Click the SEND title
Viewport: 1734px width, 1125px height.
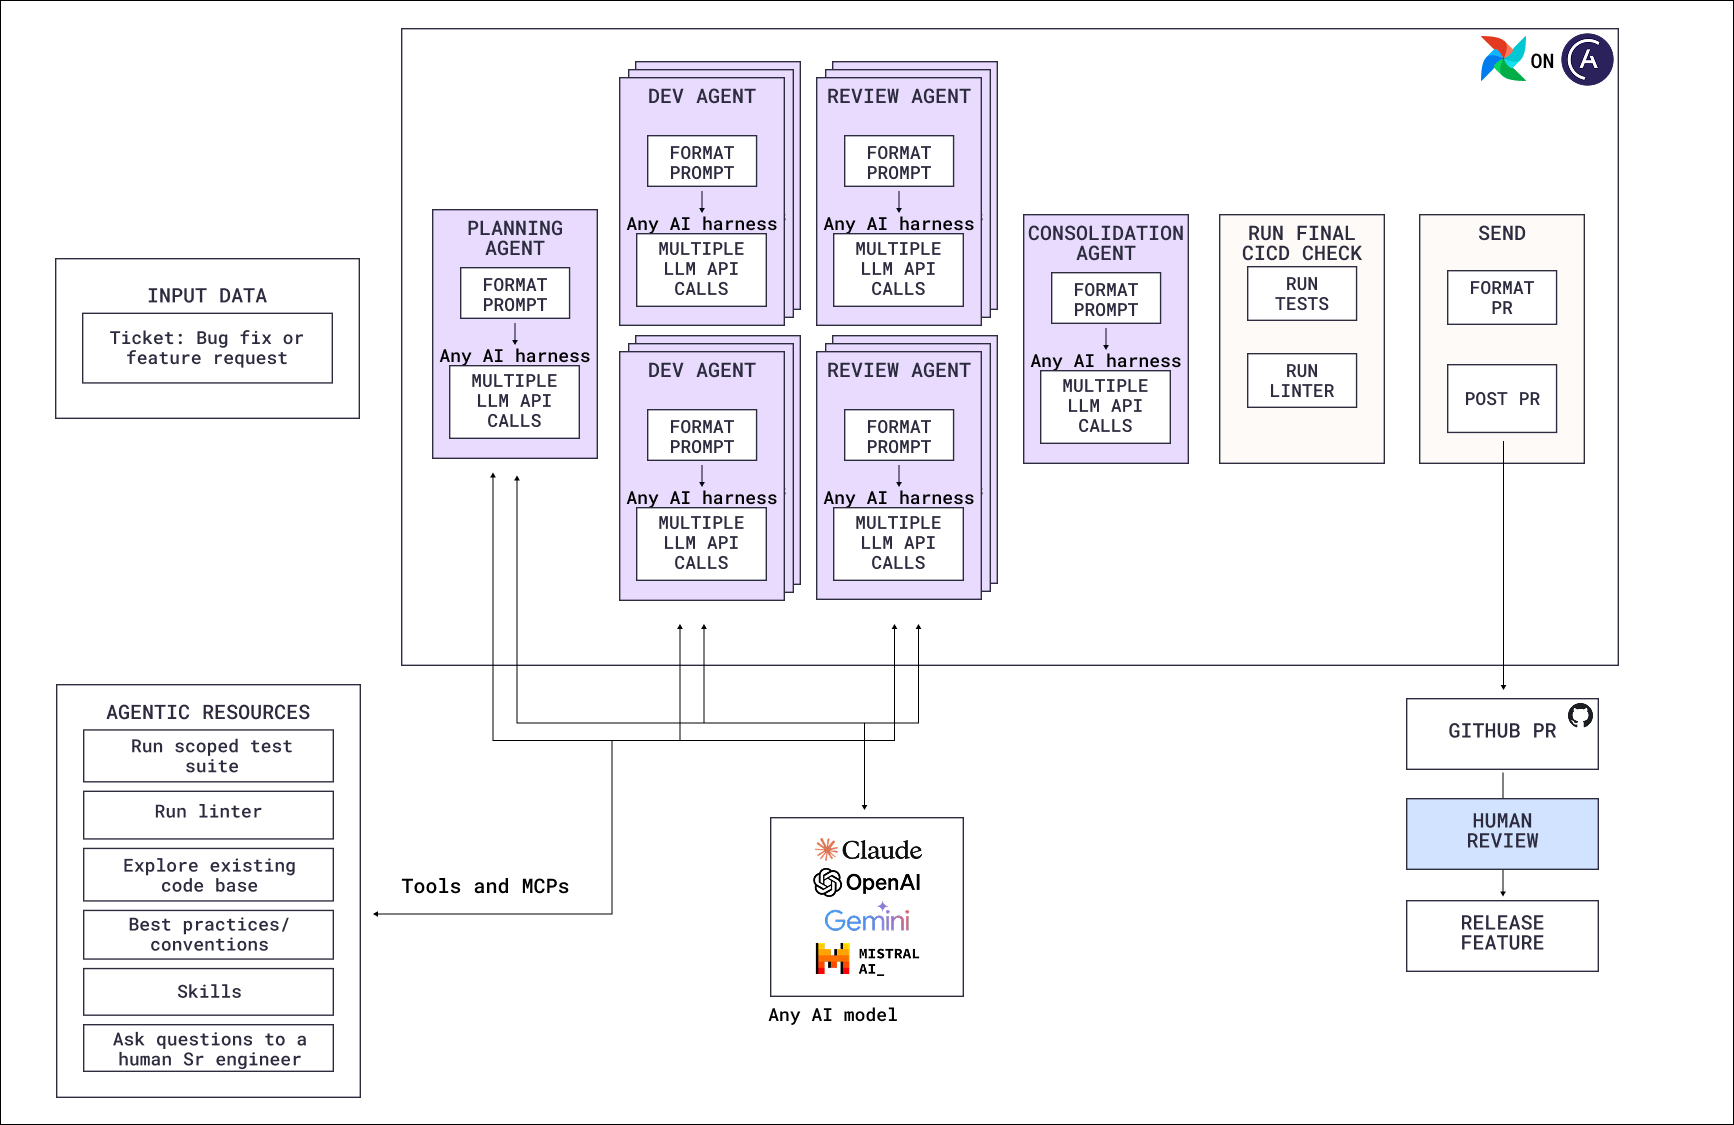pyautogui.click(x=1502, y=233)
